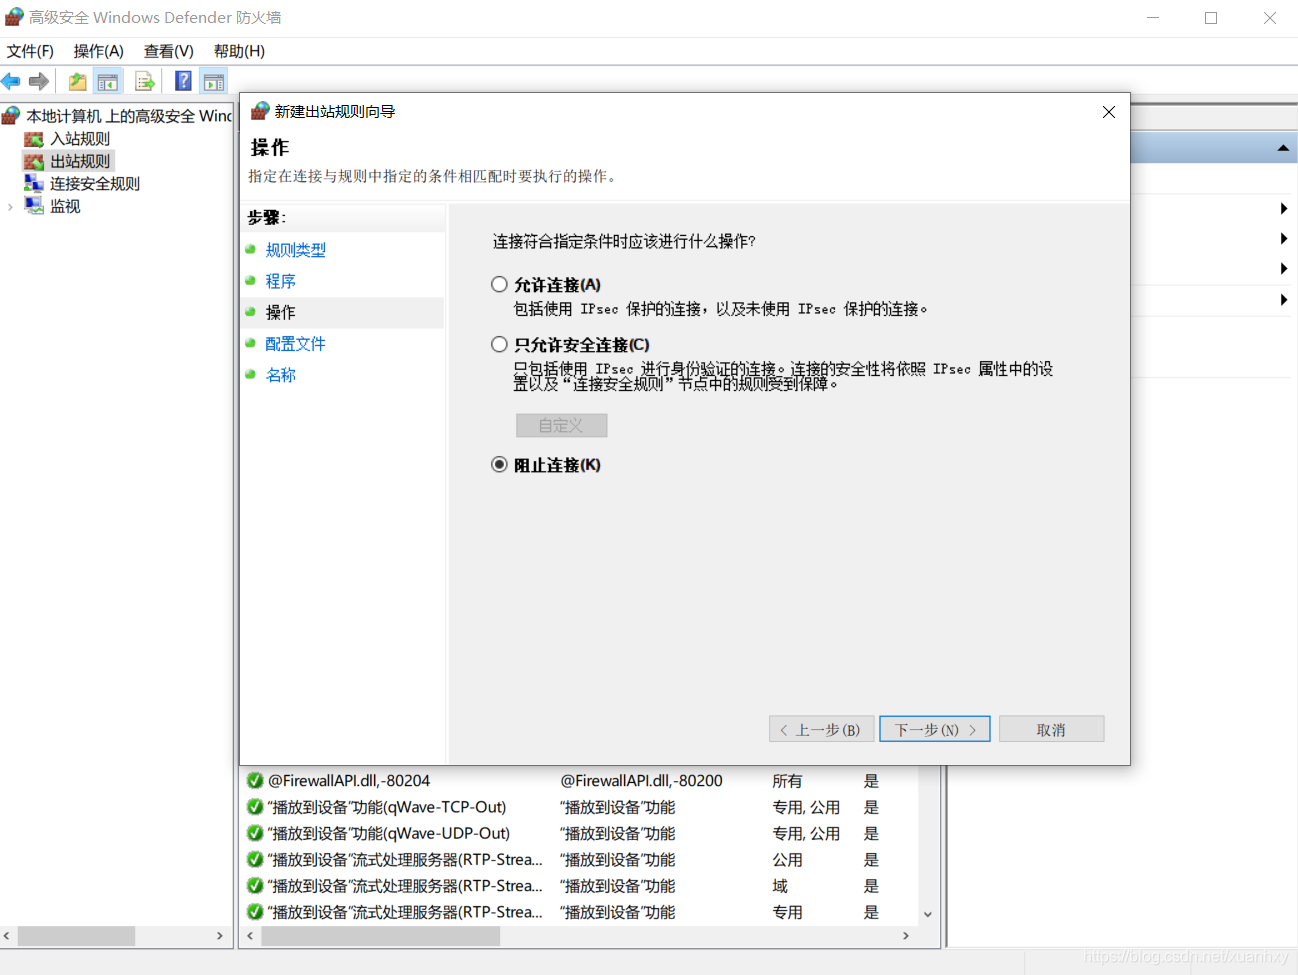Click the Cancel (取消) button
This screenshot has height=975, width=1298.
pos(1051,729)
